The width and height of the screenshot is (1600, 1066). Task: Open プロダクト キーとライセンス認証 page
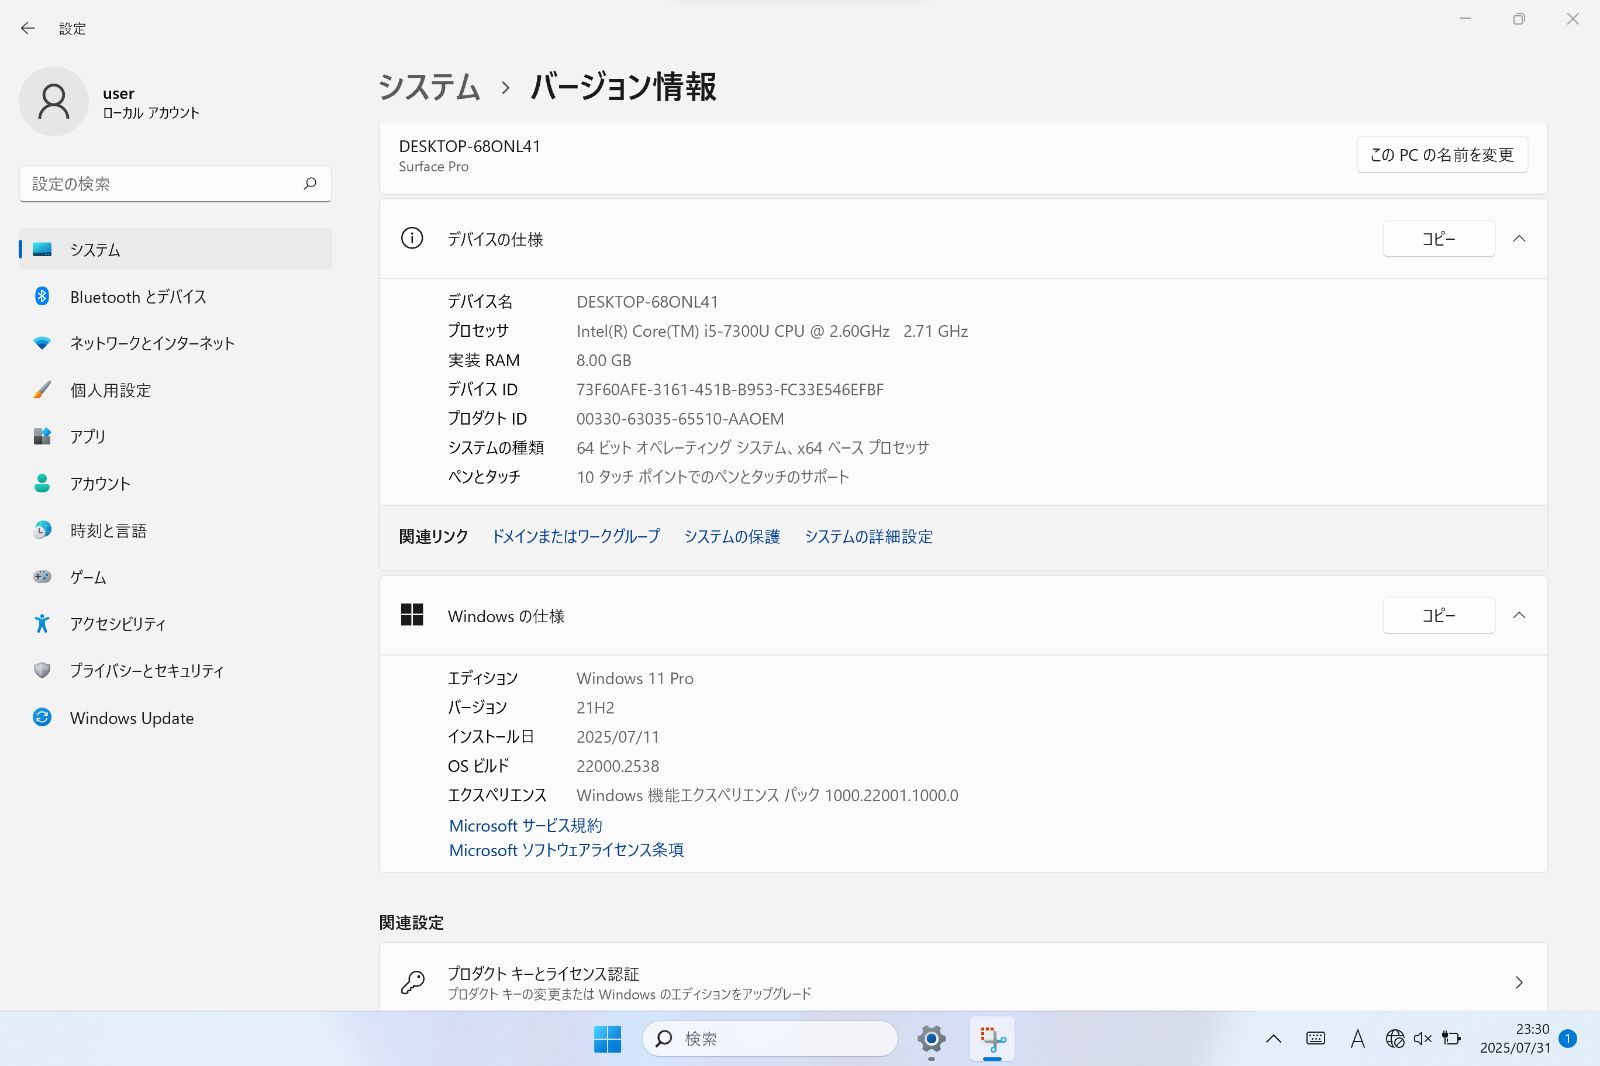click(962, 982)
